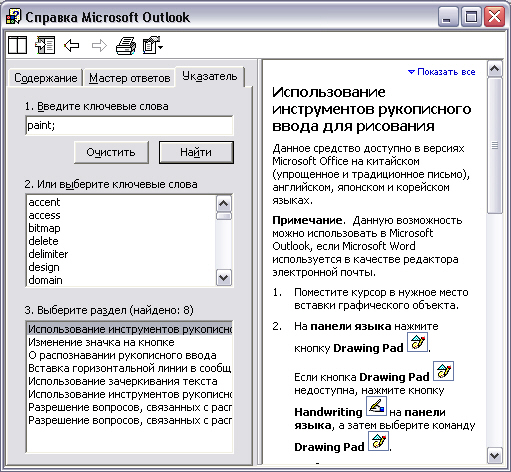511x472 pixels.
Task: Maximize the help window
Action: tap(471, 17)
